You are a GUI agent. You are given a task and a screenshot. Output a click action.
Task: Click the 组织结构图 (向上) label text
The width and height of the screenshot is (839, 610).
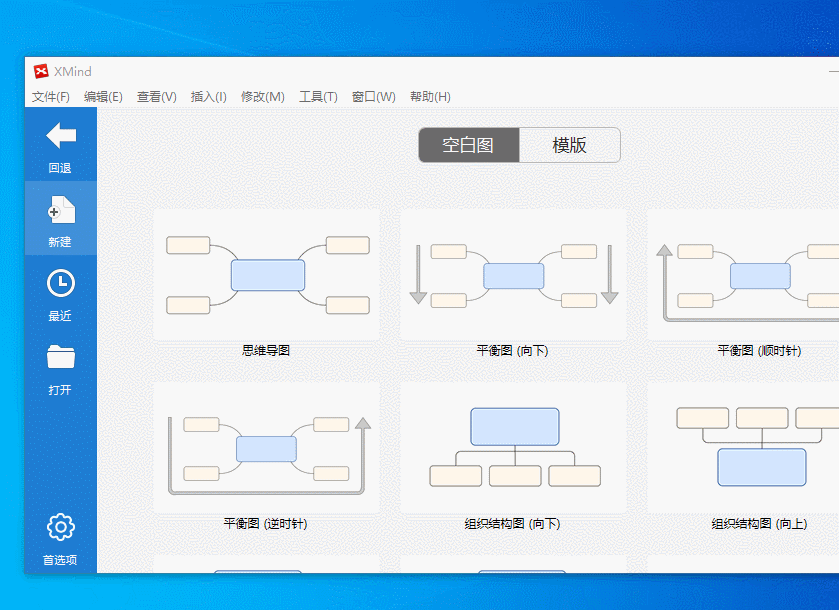pyautogui.click(x=759, y=523)
